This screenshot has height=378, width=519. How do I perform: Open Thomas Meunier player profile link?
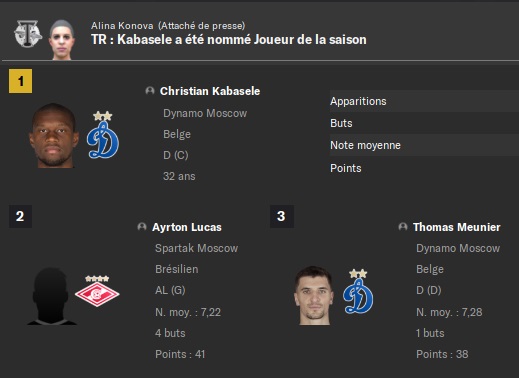(457, 227)
